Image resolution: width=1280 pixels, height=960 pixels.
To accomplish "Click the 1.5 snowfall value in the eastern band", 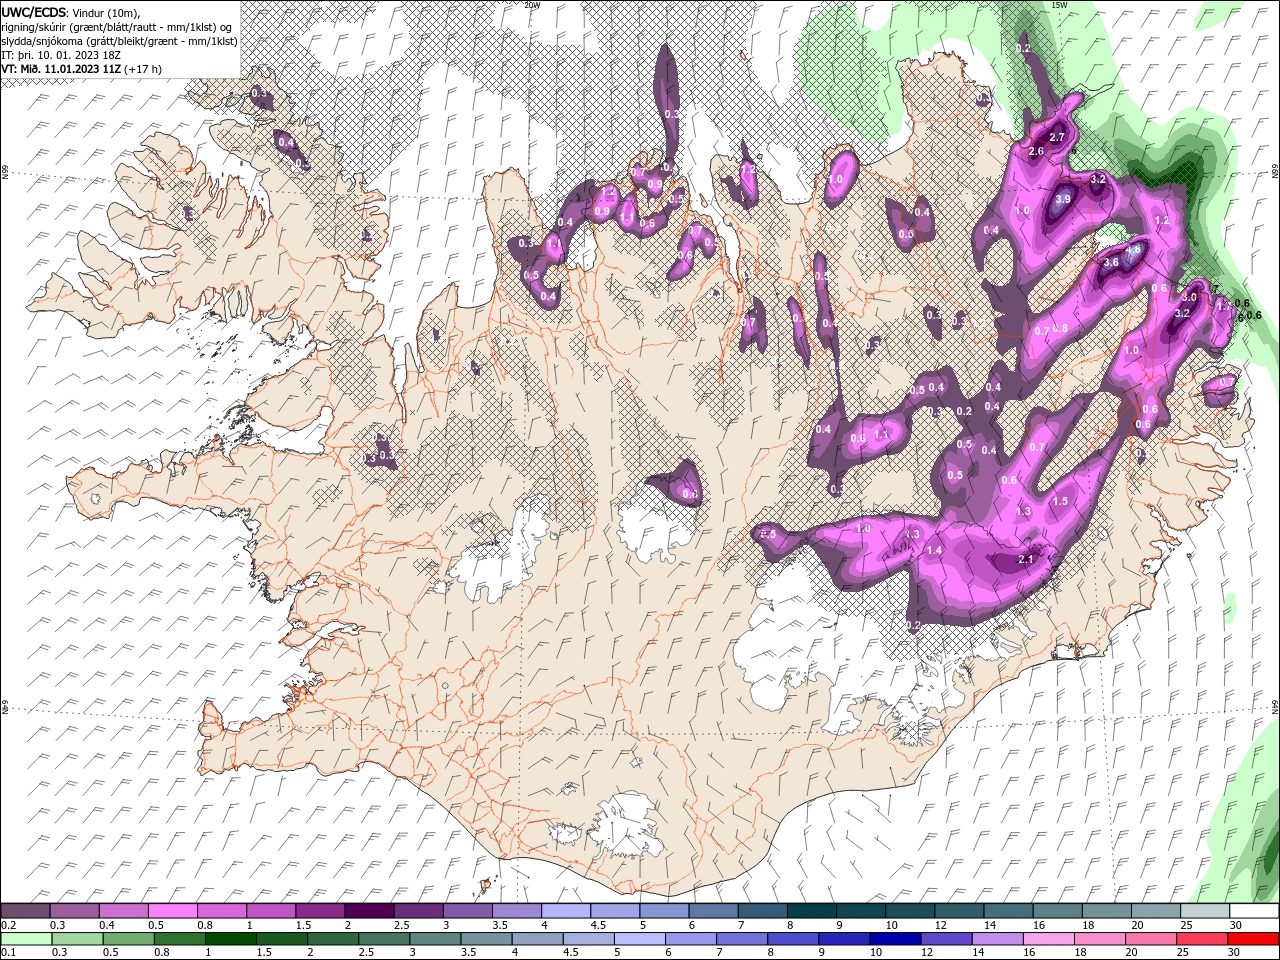I will [x=1060, y=501].
